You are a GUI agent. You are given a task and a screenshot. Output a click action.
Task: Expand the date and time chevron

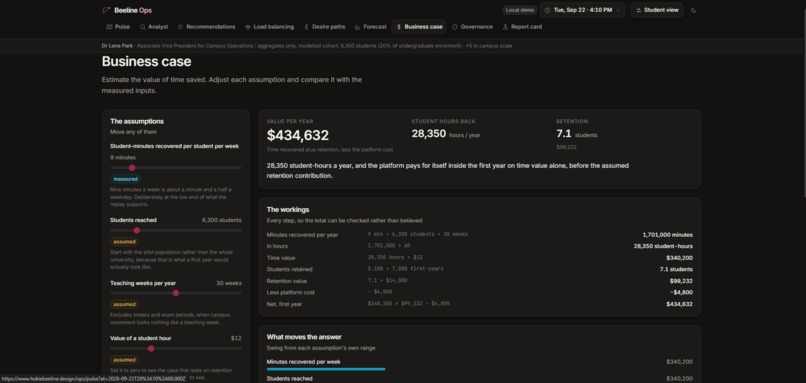[618, 10]
